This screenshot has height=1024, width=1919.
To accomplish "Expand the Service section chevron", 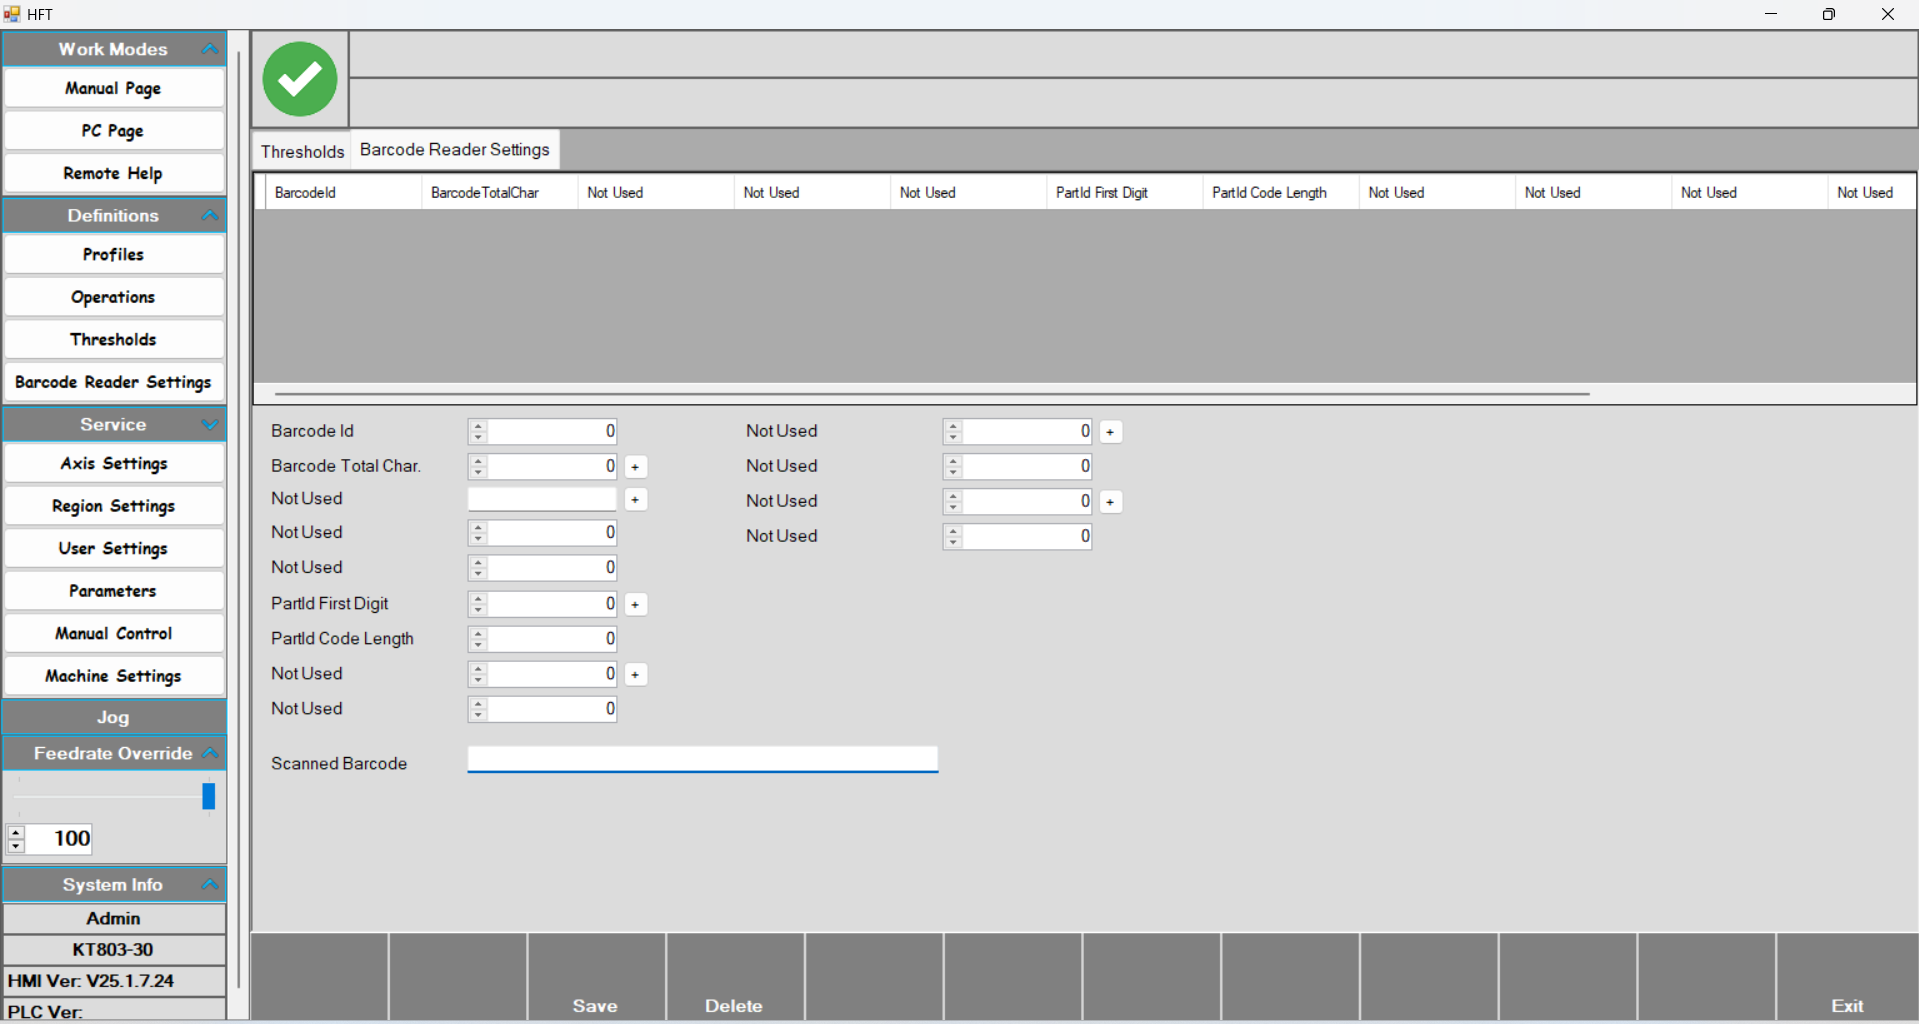I will (210, 425).
